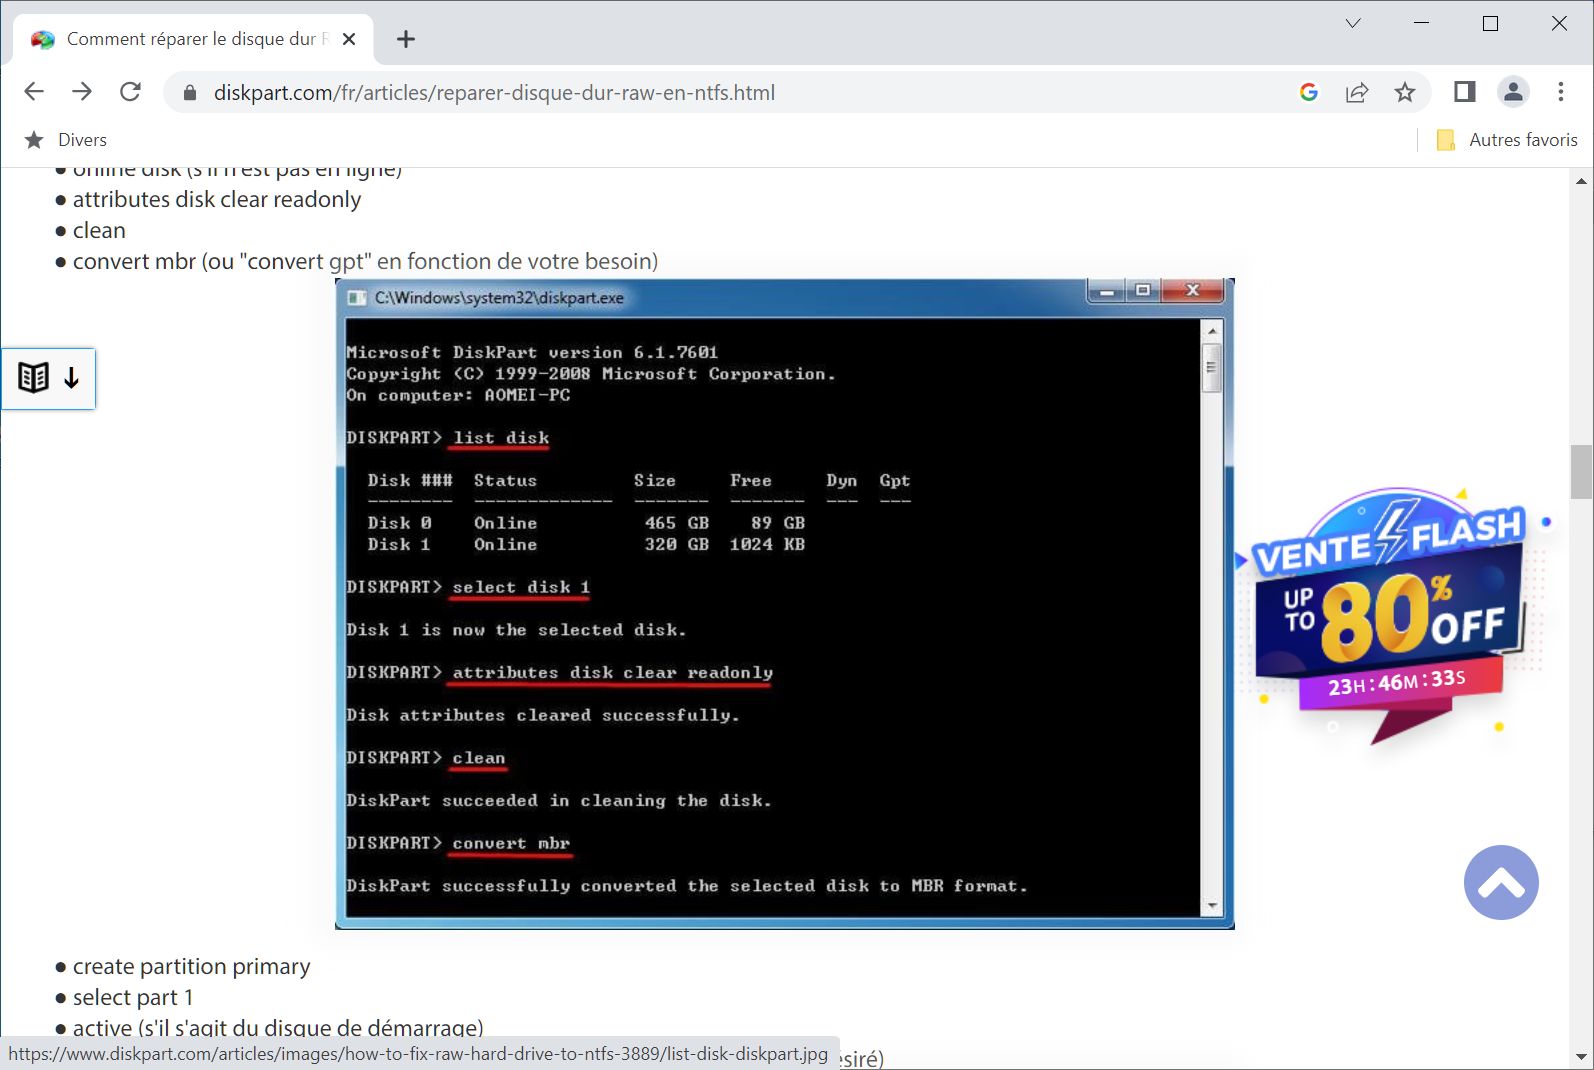Minimize the browser window
Viewport: 1594px width, 1070px height.
(1422, 23)
